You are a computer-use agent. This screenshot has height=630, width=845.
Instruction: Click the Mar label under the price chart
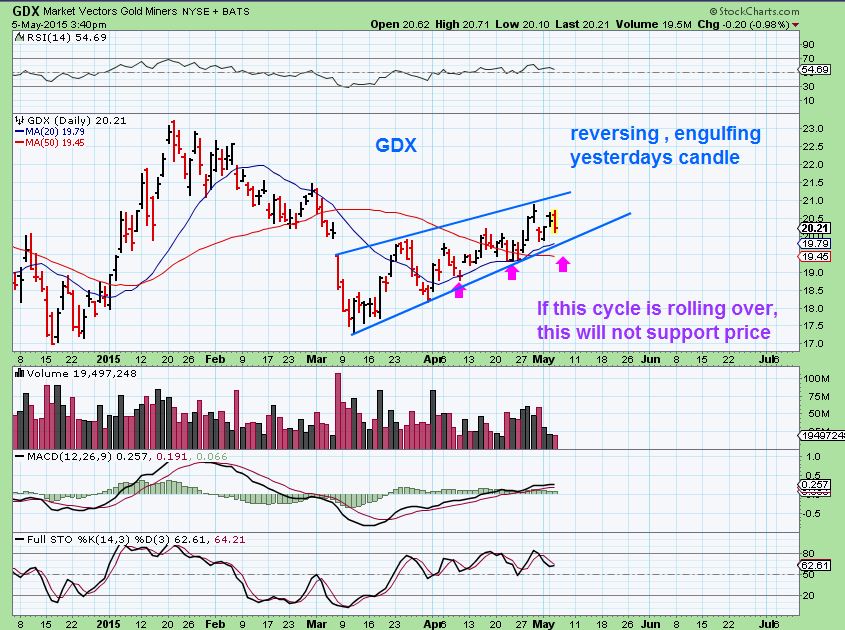coord(316,359)
